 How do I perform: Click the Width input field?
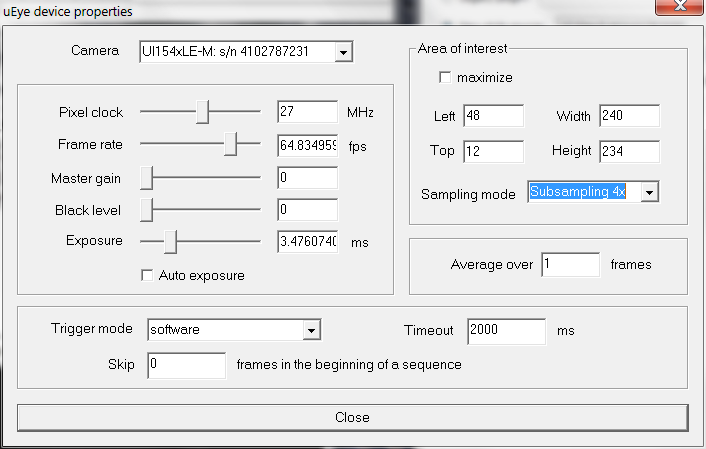[x=629, y=117]
